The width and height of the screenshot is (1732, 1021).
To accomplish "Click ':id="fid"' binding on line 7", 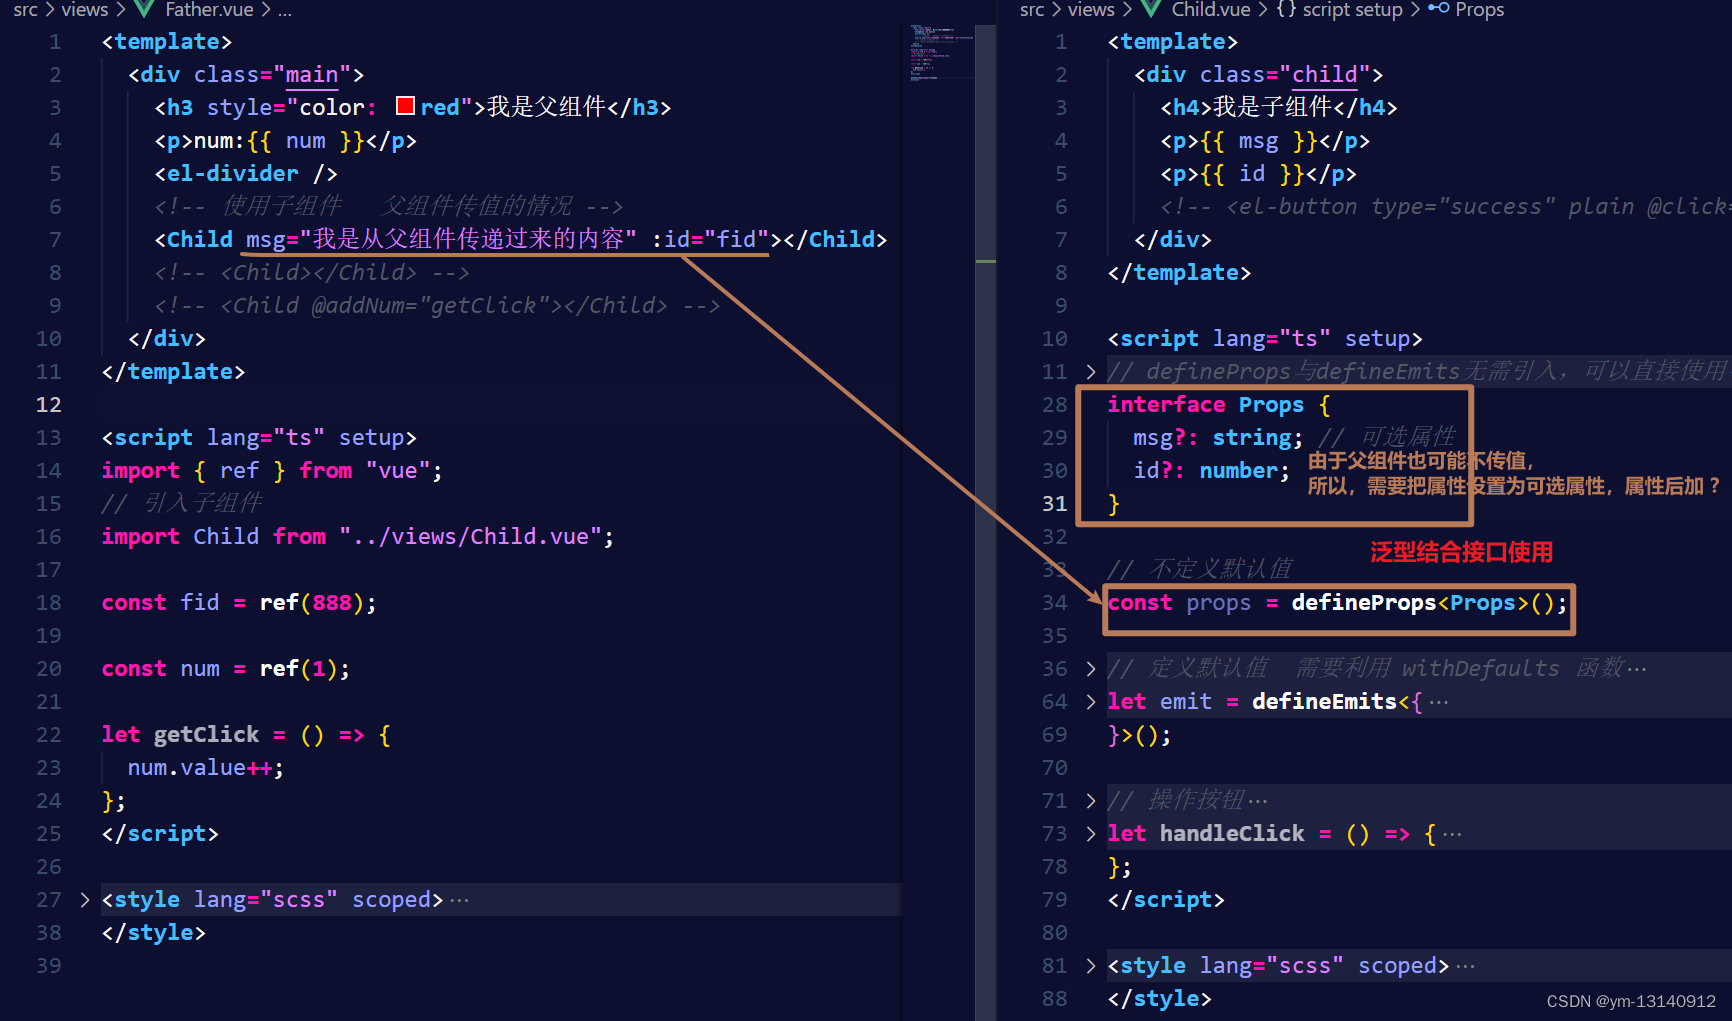I will [x=710, y=240].
